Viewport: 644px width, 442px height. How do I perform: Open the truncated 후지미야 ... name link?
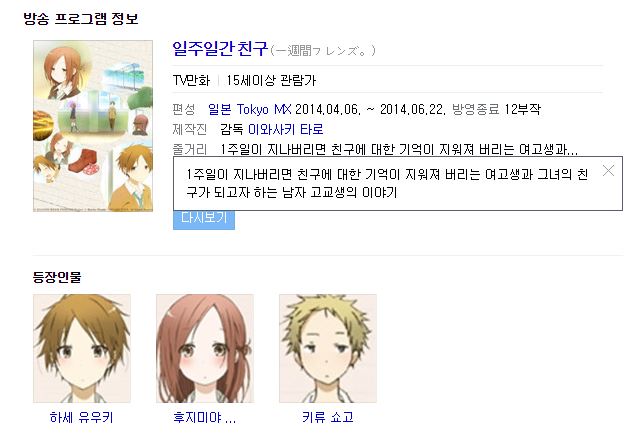tap(205, 417)
